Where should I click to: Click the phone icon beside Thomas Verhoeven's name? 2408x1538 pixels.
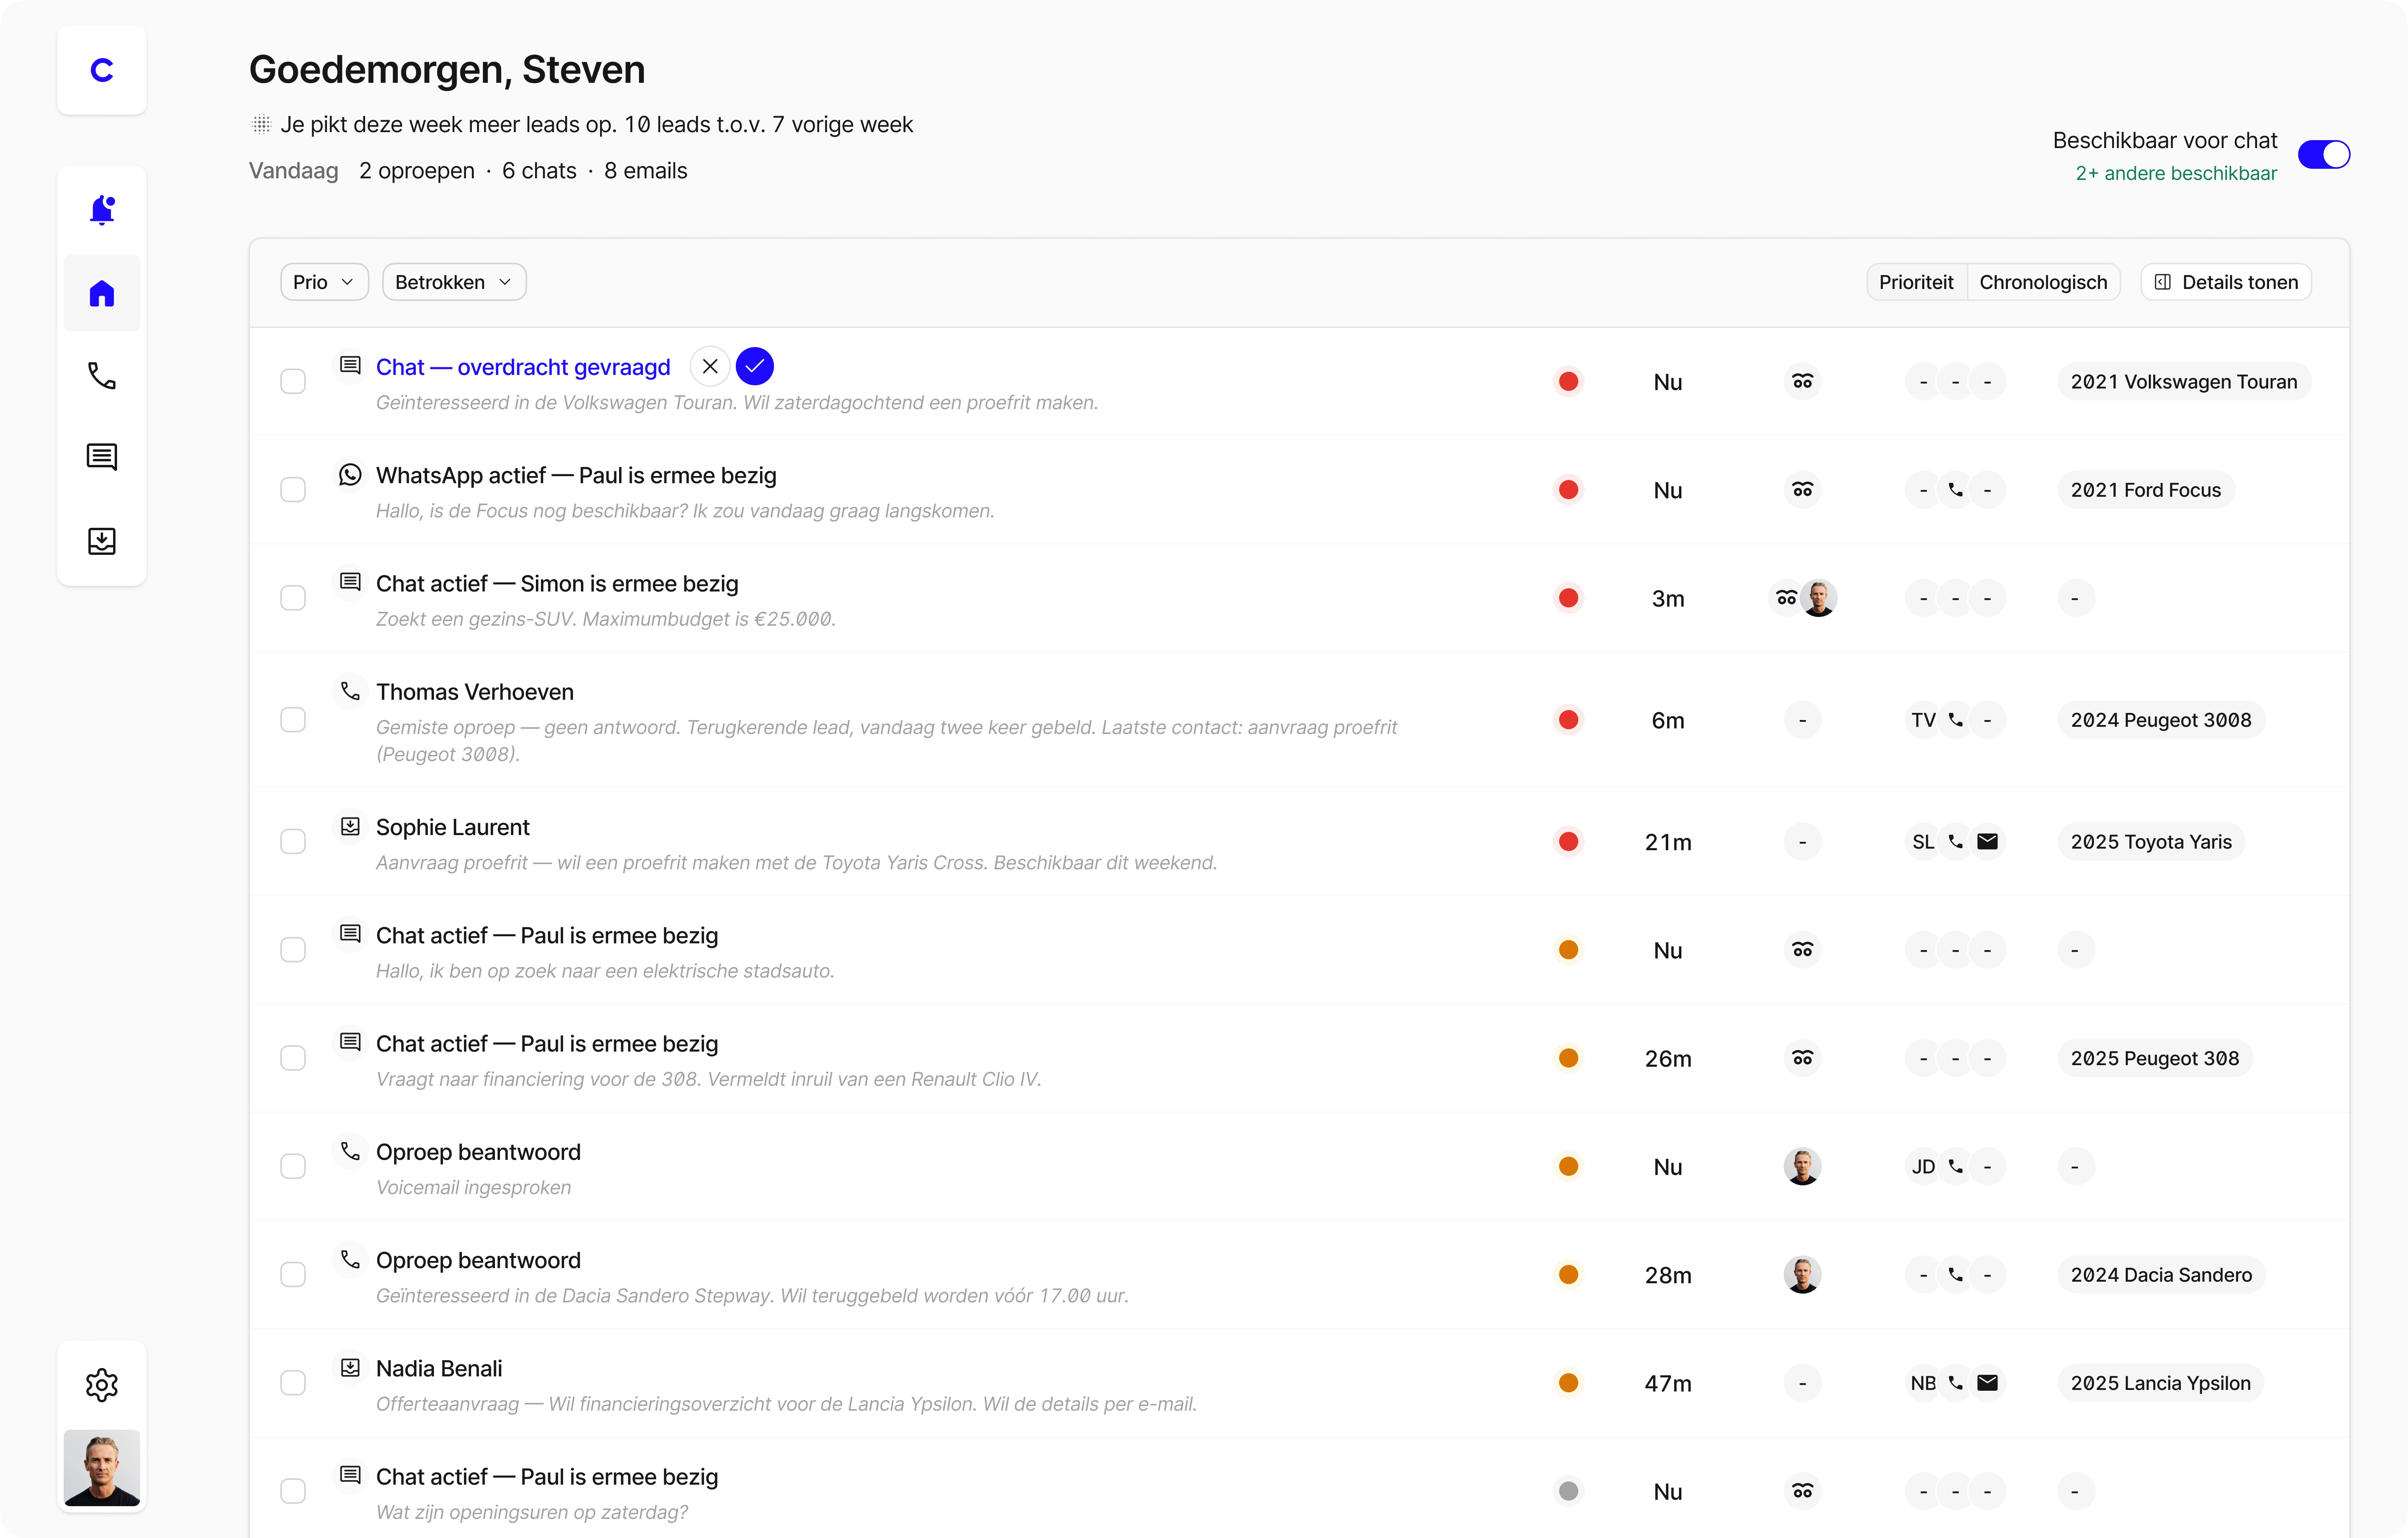point(350,690)
